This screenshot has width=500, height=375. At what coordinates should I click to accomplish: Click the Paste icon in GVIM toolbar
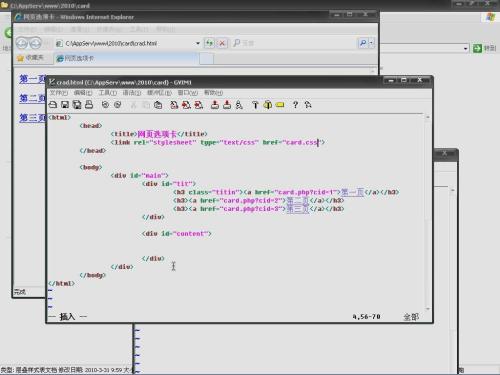[x=158, y=105]
